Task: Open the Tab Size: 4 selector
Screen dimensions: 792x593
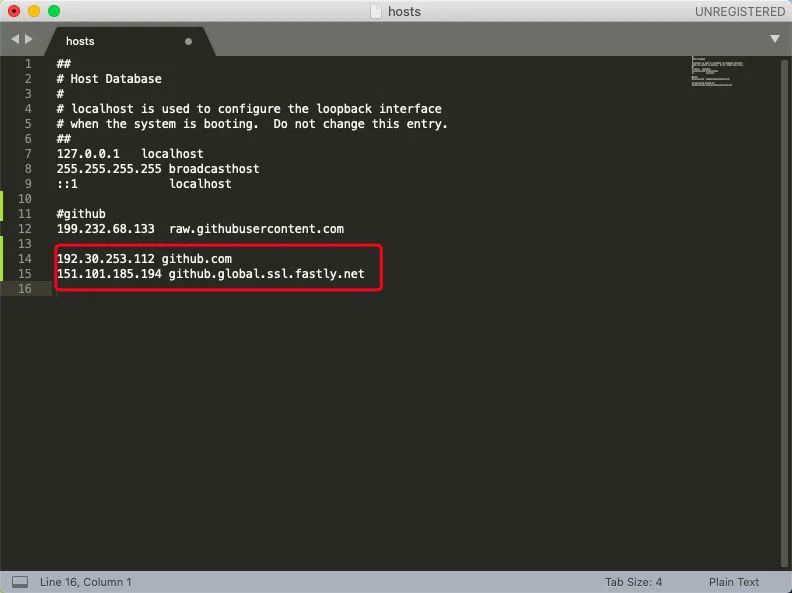Action: [x=633, y=582]
